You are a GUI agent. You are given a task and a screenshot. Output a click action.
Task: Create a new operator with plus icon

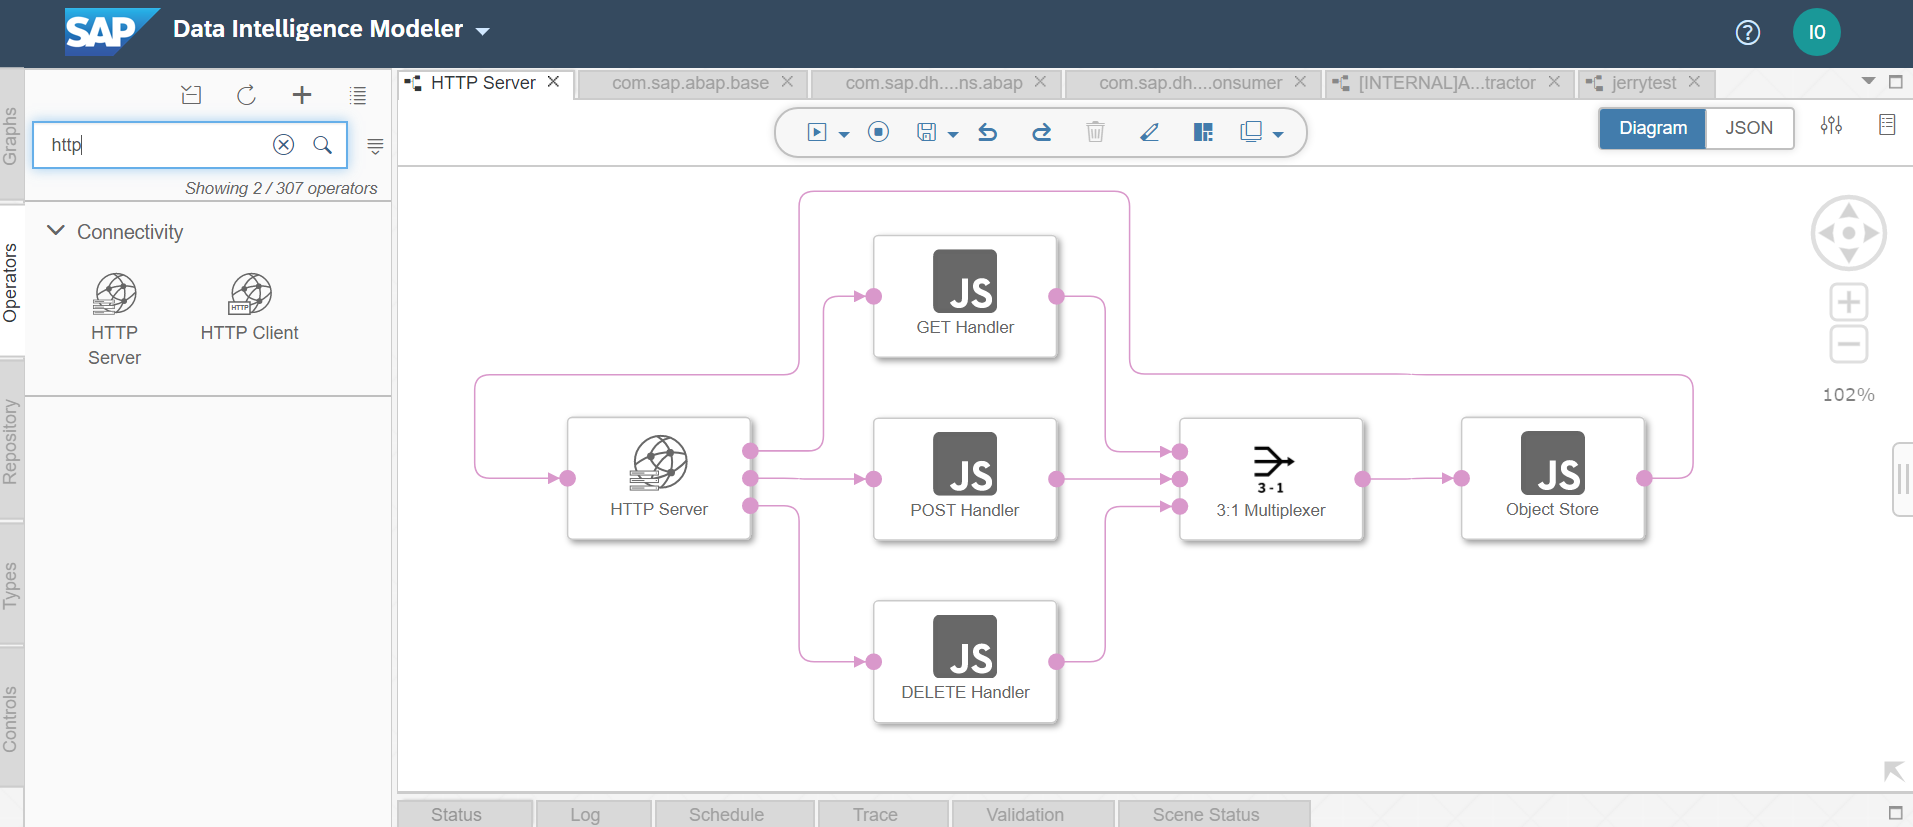coord(301,95)
